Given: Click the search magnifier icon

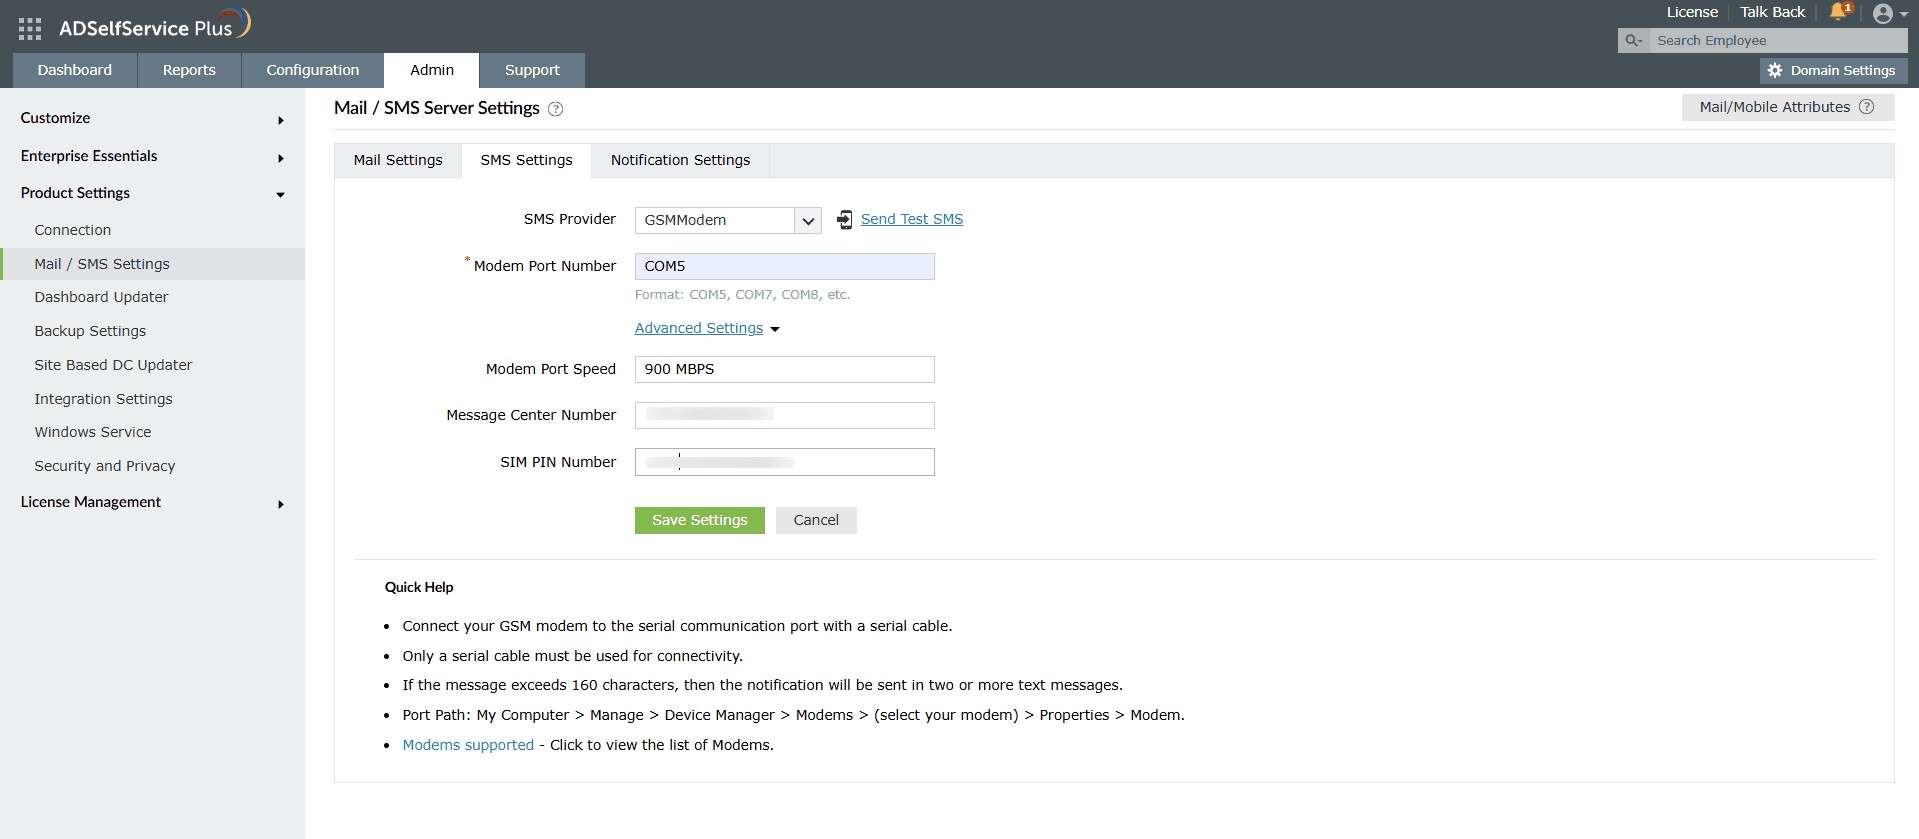Looking at the screenshot, I should (1633, 41).
